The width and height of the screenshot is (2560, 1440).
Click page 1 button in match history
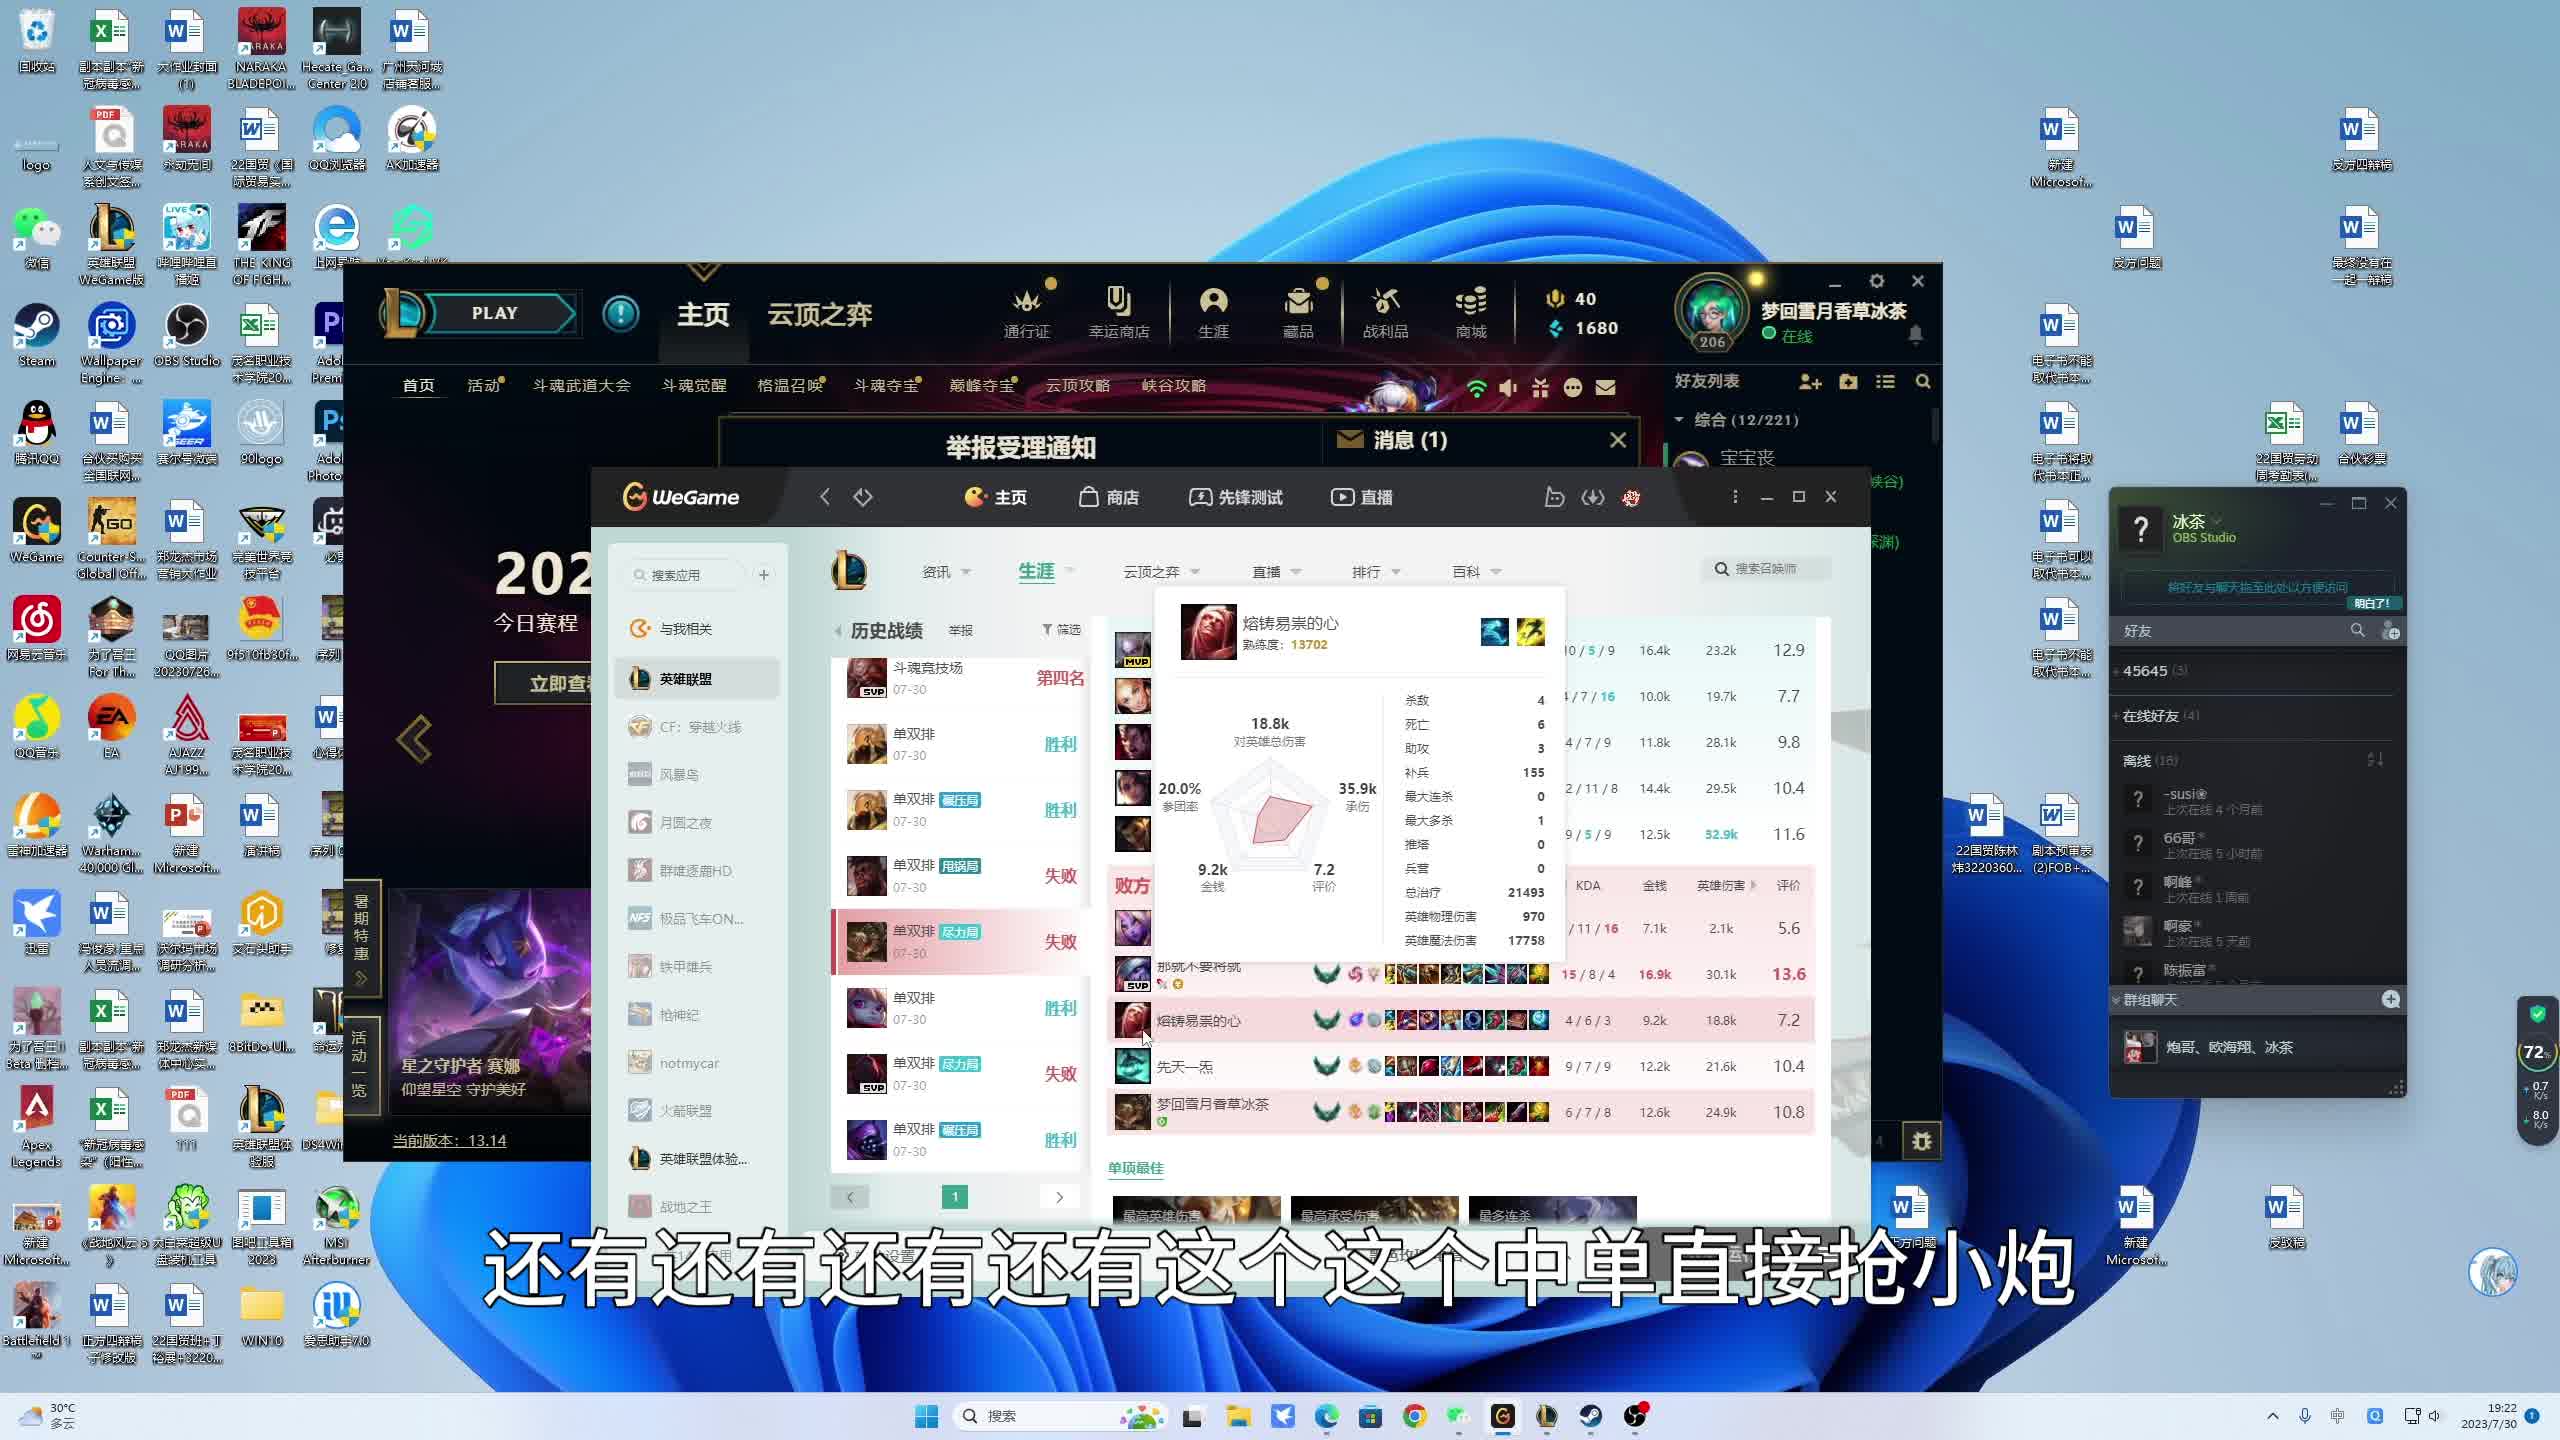pos(955,1197)
